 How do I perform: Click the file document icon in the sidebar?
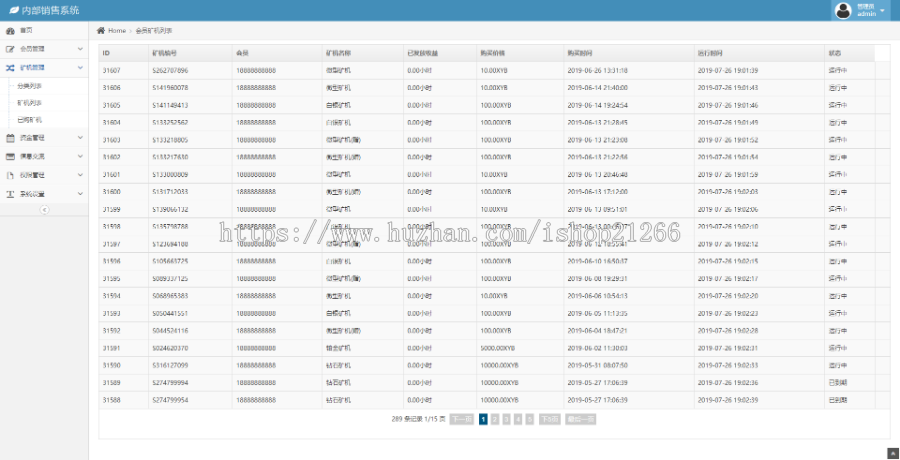pyautogui.click(x=10, y=175)
